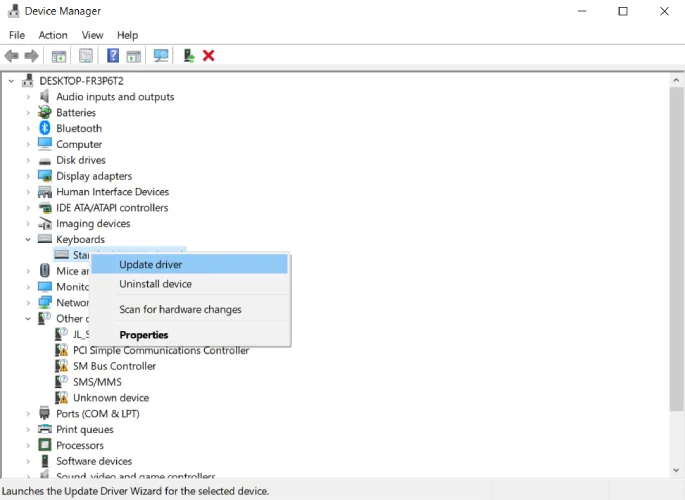Expand the Ports (COM & LPT) node
Screen dimensions: 685x500
coord(29,414)
